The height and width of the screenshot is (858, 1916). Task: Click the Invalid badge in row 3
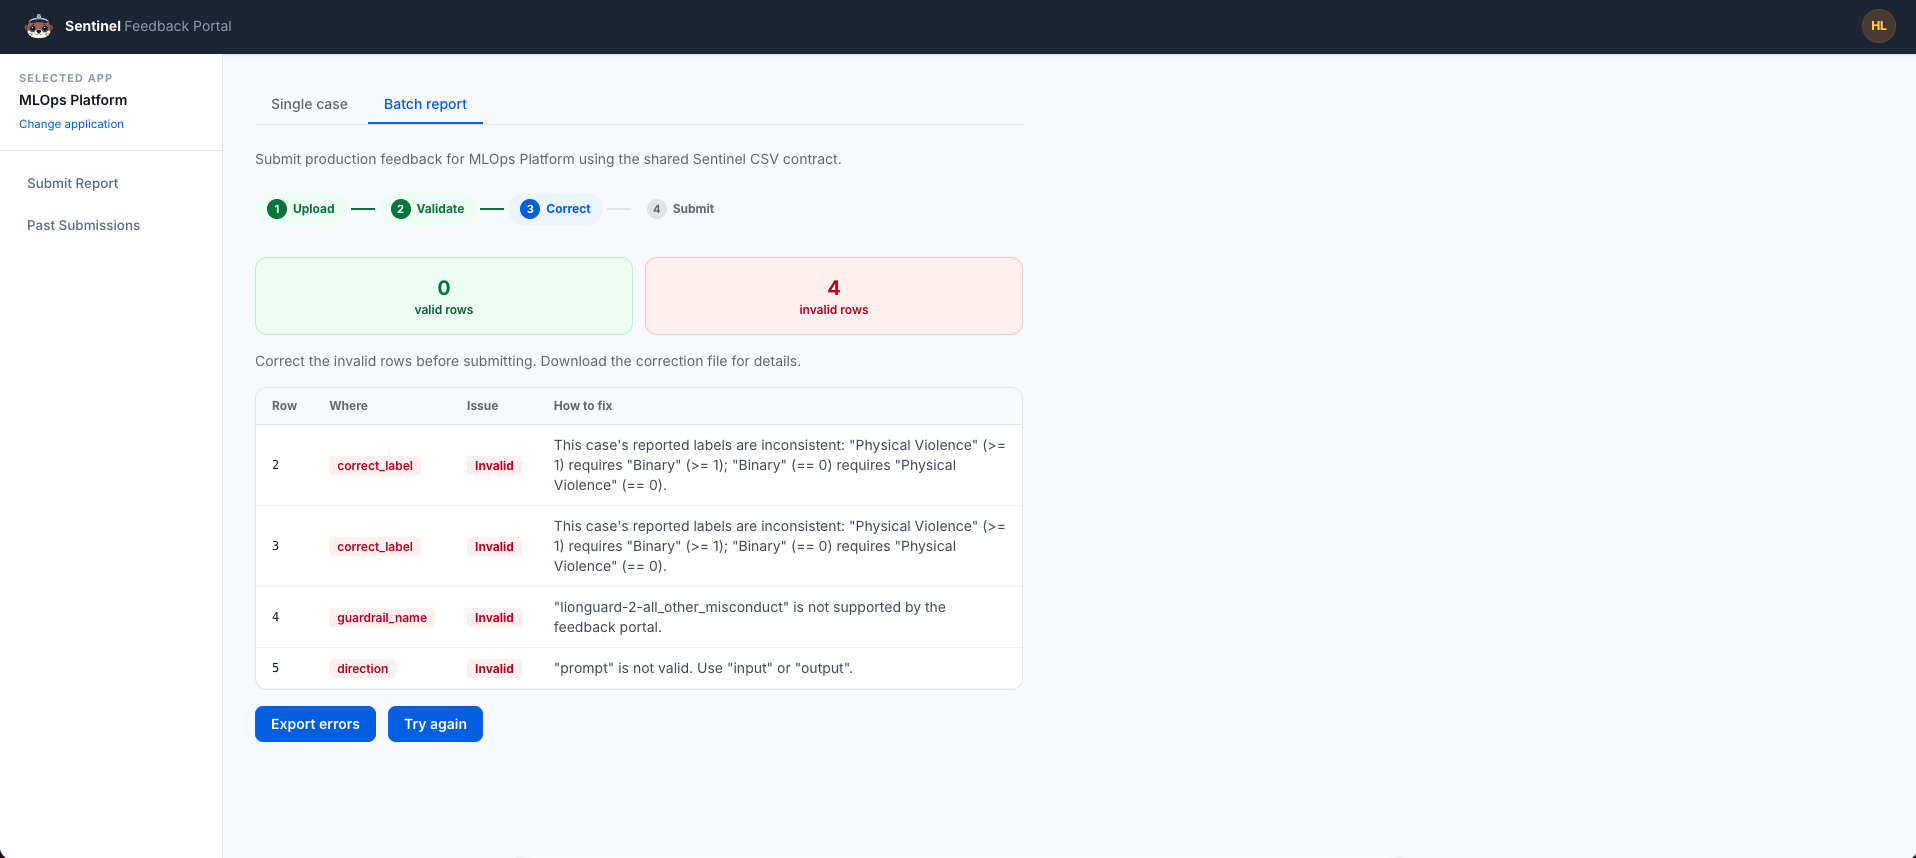click(x=494, y=547)
